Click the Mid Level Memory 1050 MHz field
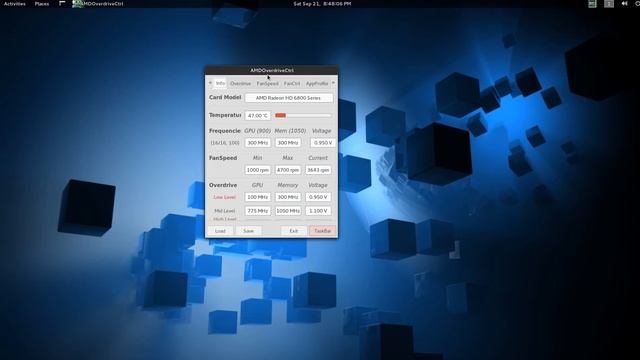Image resolution: width=640 pixels, height=360 pixels. 288,211
